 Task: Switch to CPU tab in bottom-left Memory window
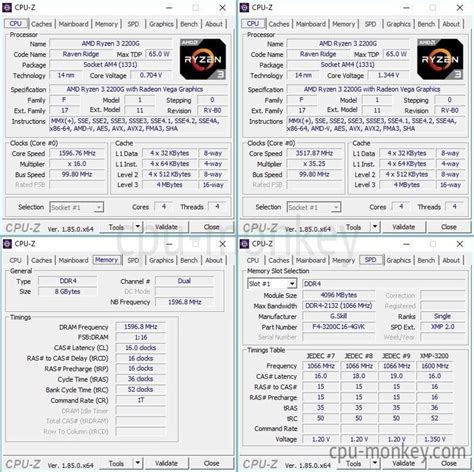[x=15, y=260]
